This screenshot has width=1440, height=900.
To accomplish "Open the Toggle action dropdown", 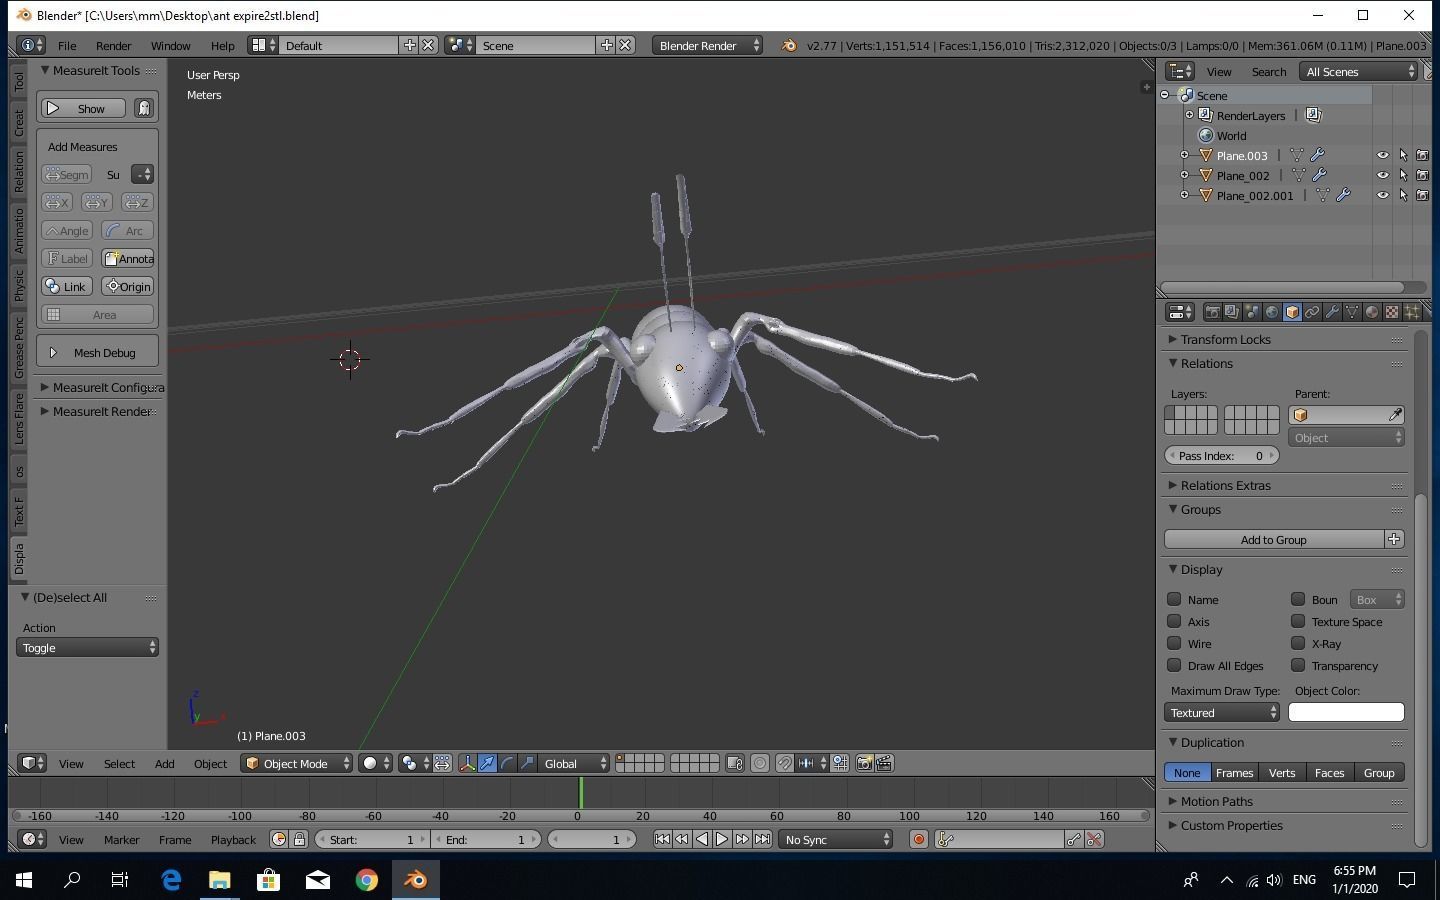I will (87, 648).
